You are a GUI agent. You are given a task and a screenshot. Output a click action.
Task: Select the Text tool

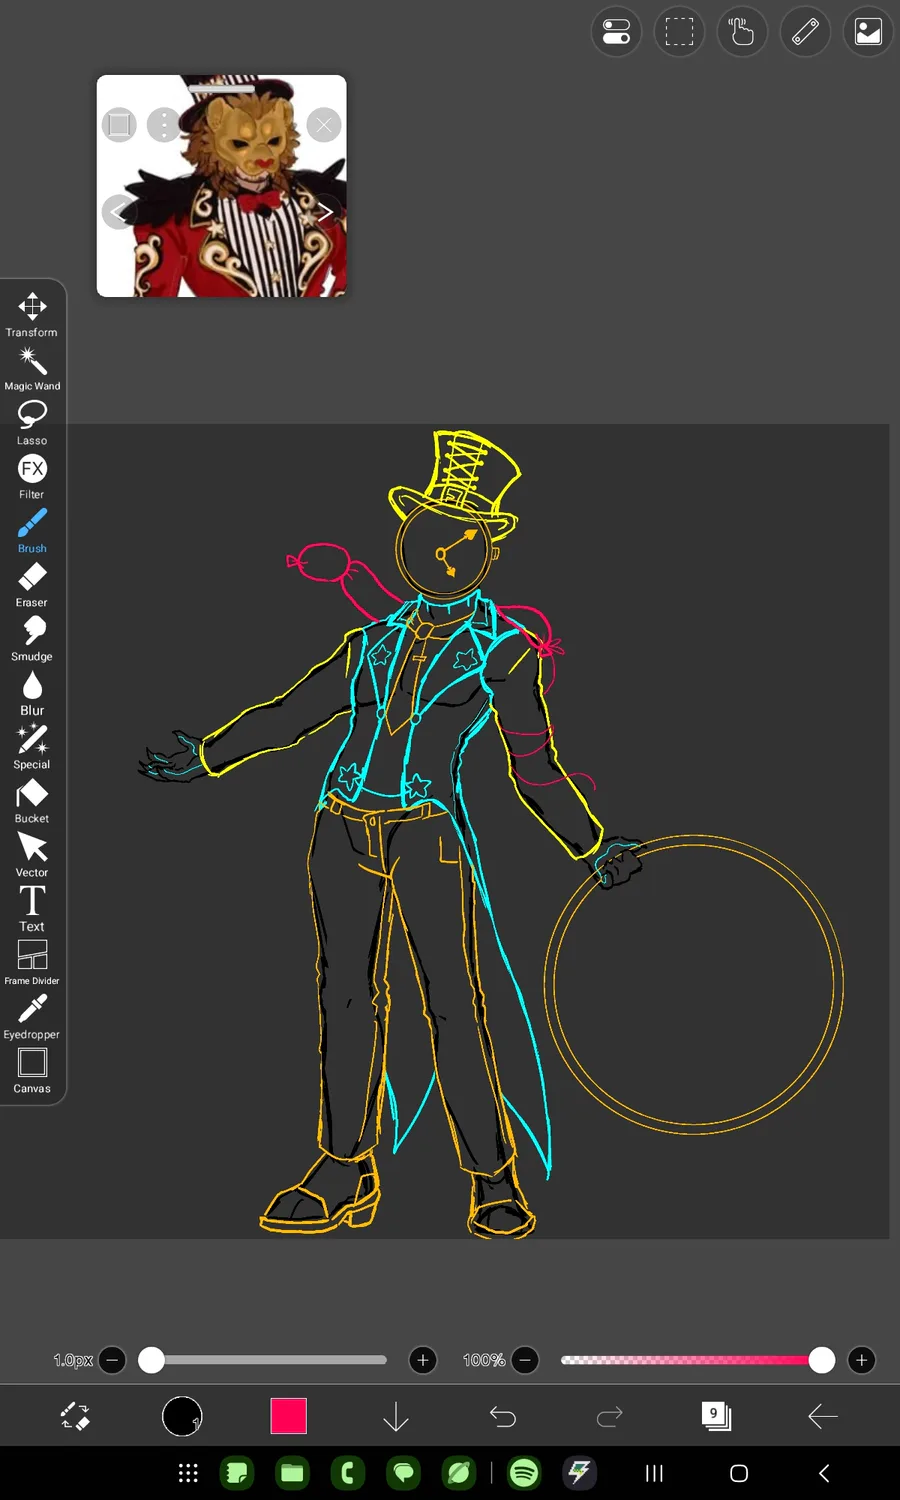tap(32, 908)
